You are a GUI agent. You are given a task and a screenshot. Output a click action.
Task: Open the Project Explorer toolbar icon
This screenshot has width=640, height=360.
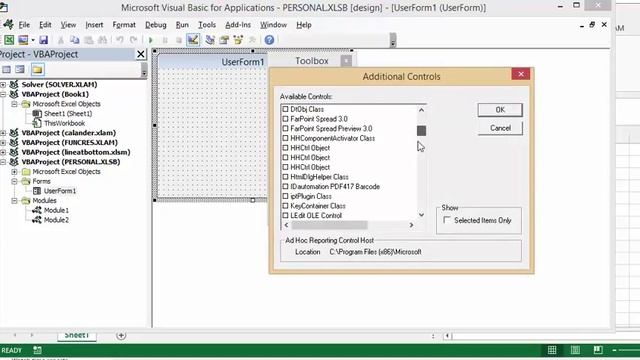pos(210,40)
